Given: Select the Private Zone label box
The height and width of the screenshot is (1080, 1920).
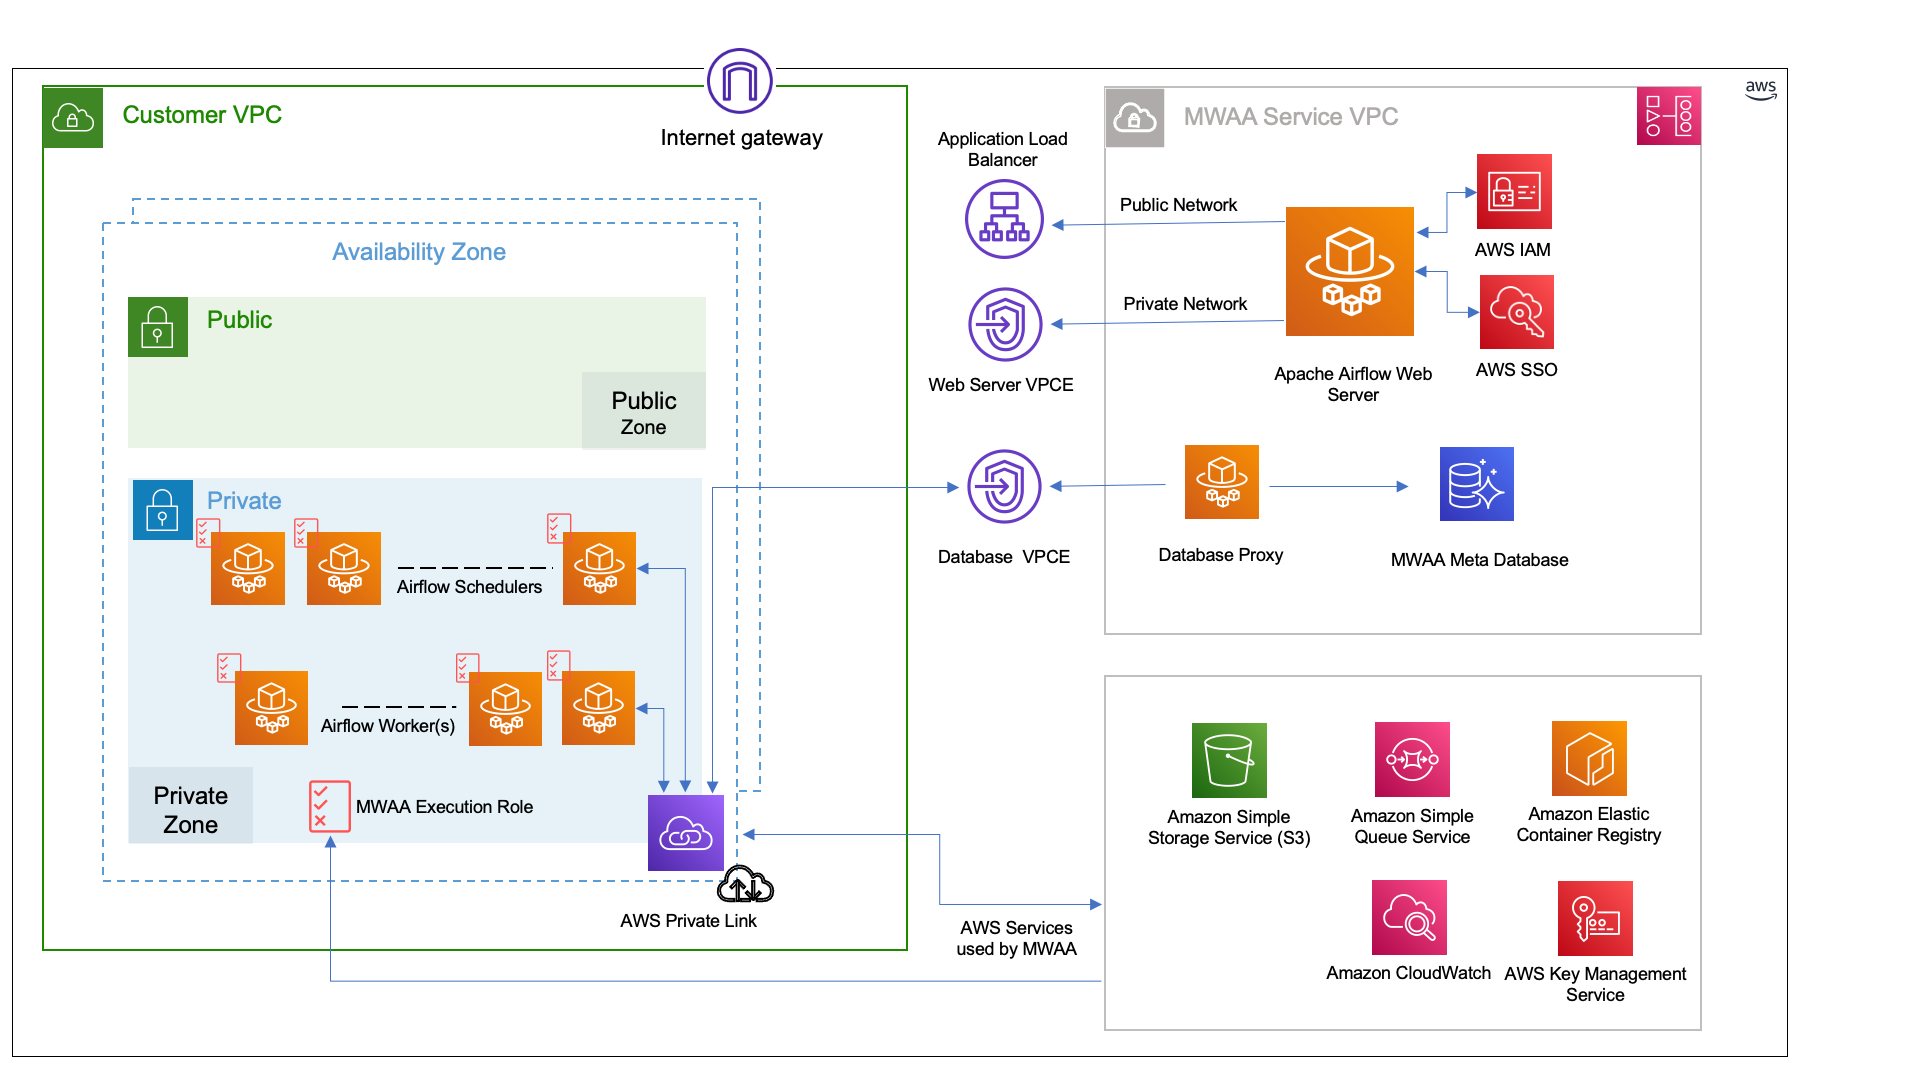Looking at the screenshot, I should point(191,806).
